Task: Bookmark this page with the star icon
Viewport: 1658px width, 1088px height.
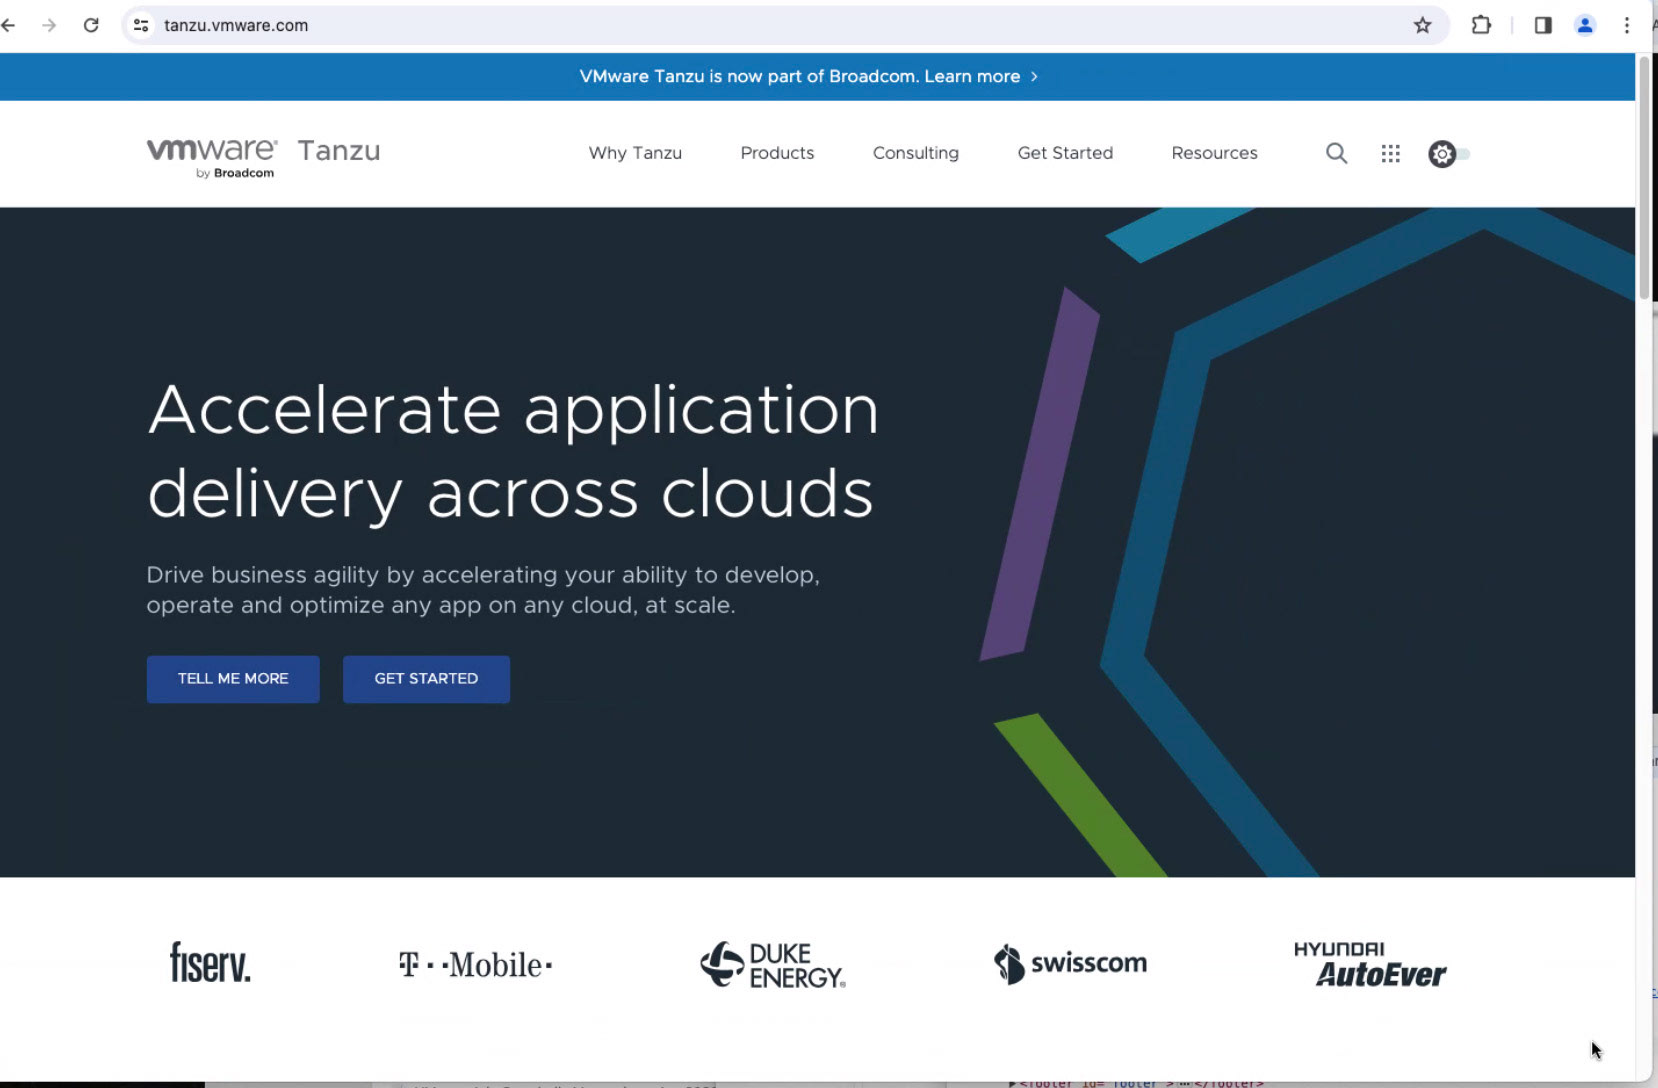Action: [1422, 25]
